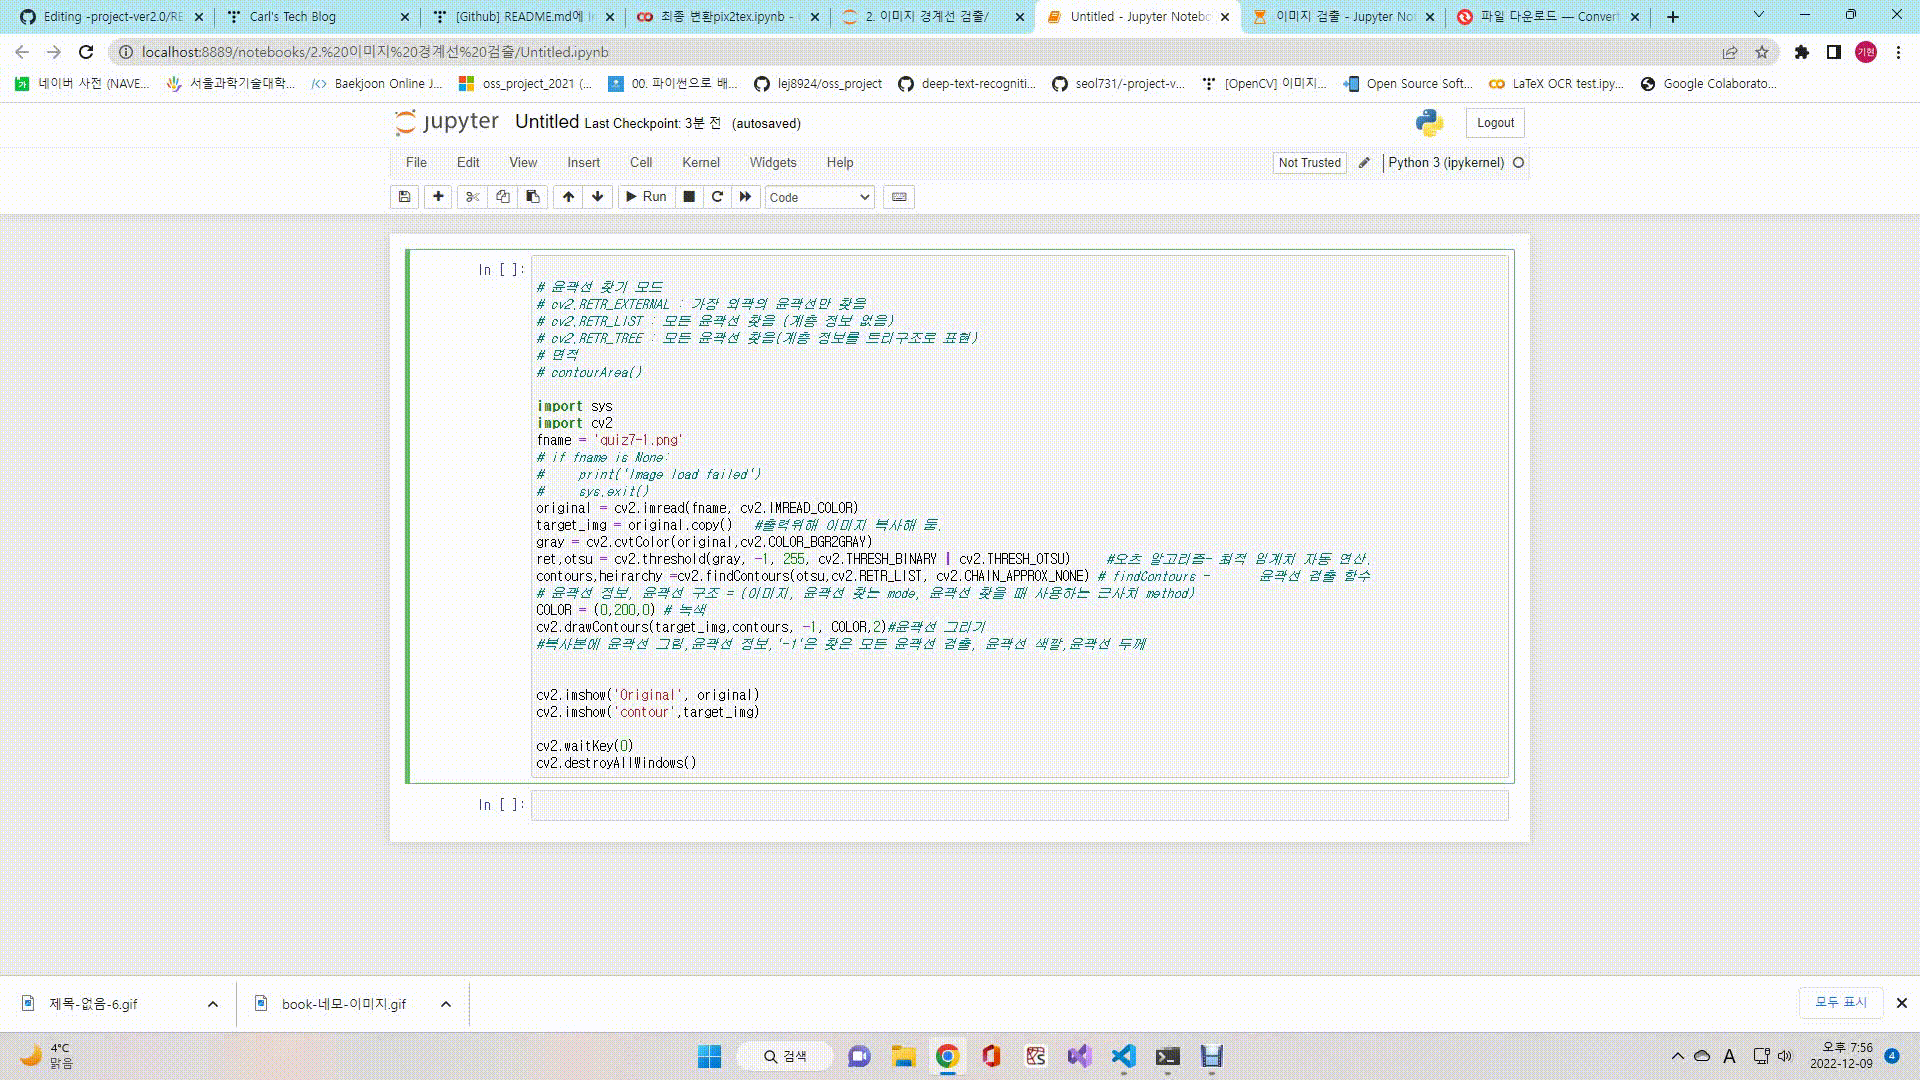Screen dimensions: 1920x1080
Task: Switch to Carl's Tech Blog tab
Action: tap(318, 17)
